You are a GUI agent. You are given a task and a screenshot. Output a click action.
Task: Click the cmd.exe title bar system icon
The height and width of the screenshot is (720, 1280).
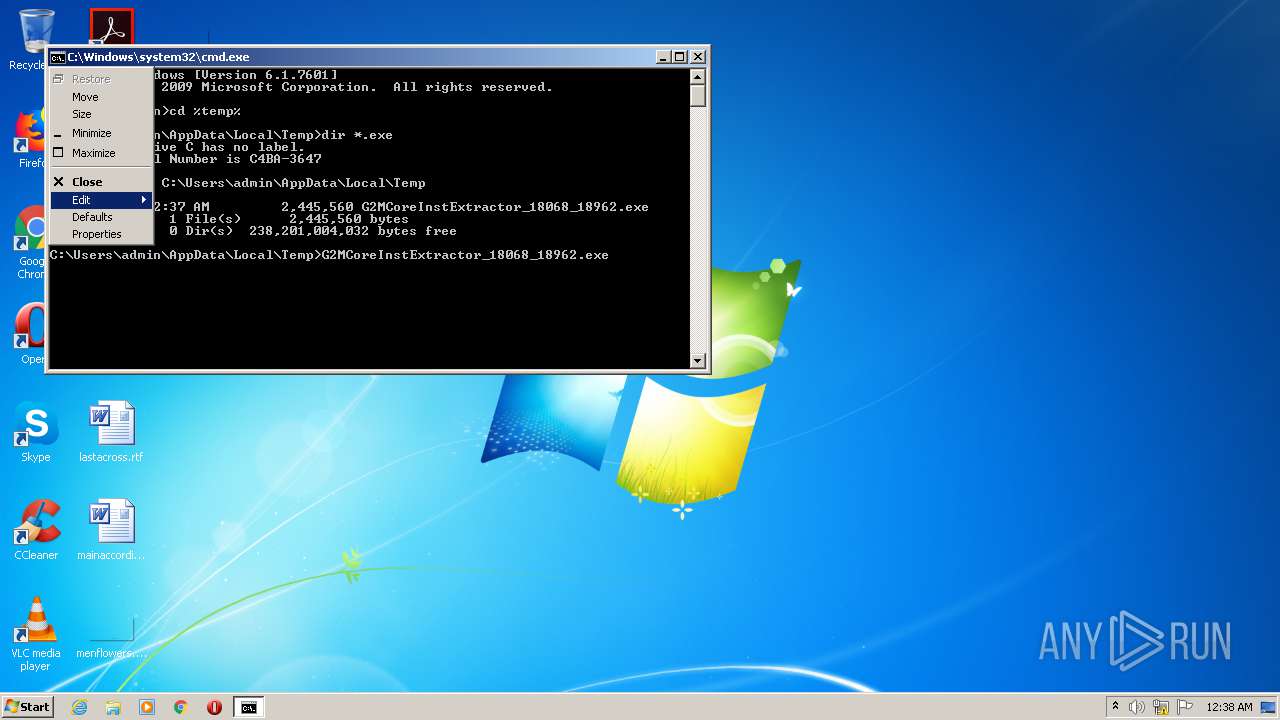point(58,57)
